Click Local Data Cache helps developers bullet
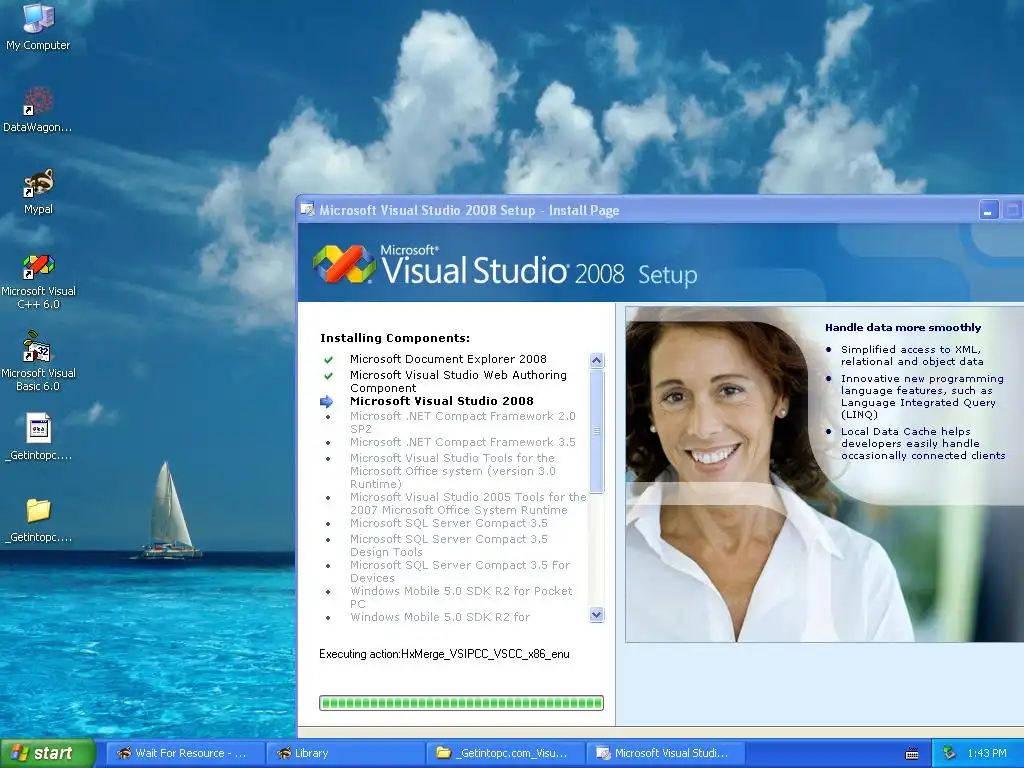The height and width of the screenshot is (768, 1024). (x=923, y=443)
